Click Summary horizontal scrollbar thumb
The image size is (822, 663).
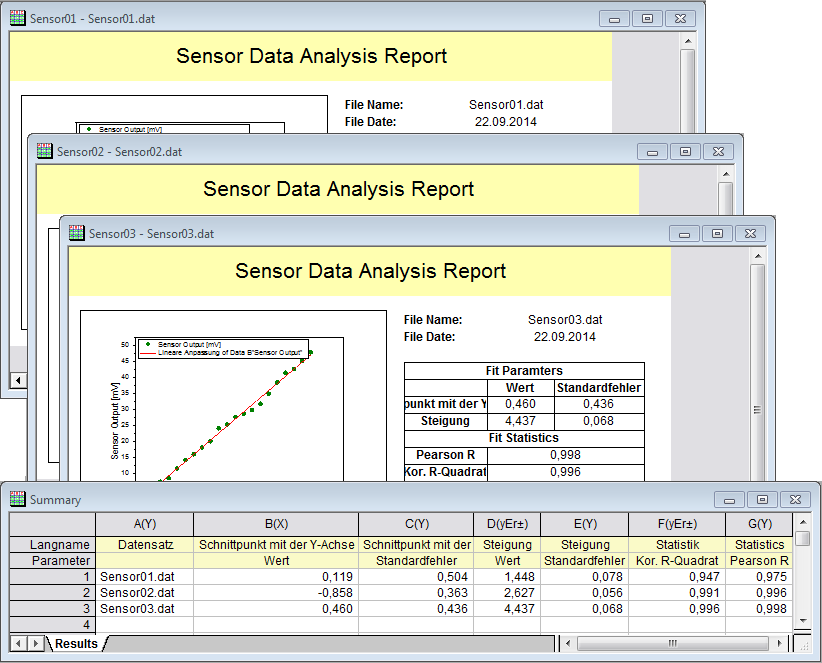coord(673,643)
